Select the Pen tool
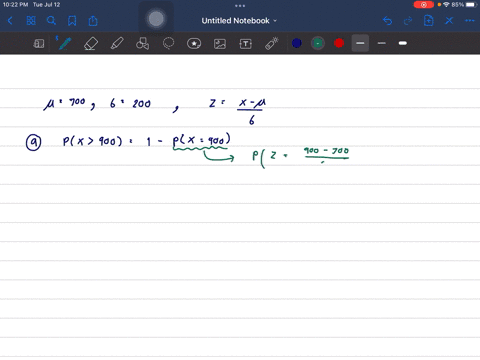This screenshot has width=480, height=360. (64, 43)
